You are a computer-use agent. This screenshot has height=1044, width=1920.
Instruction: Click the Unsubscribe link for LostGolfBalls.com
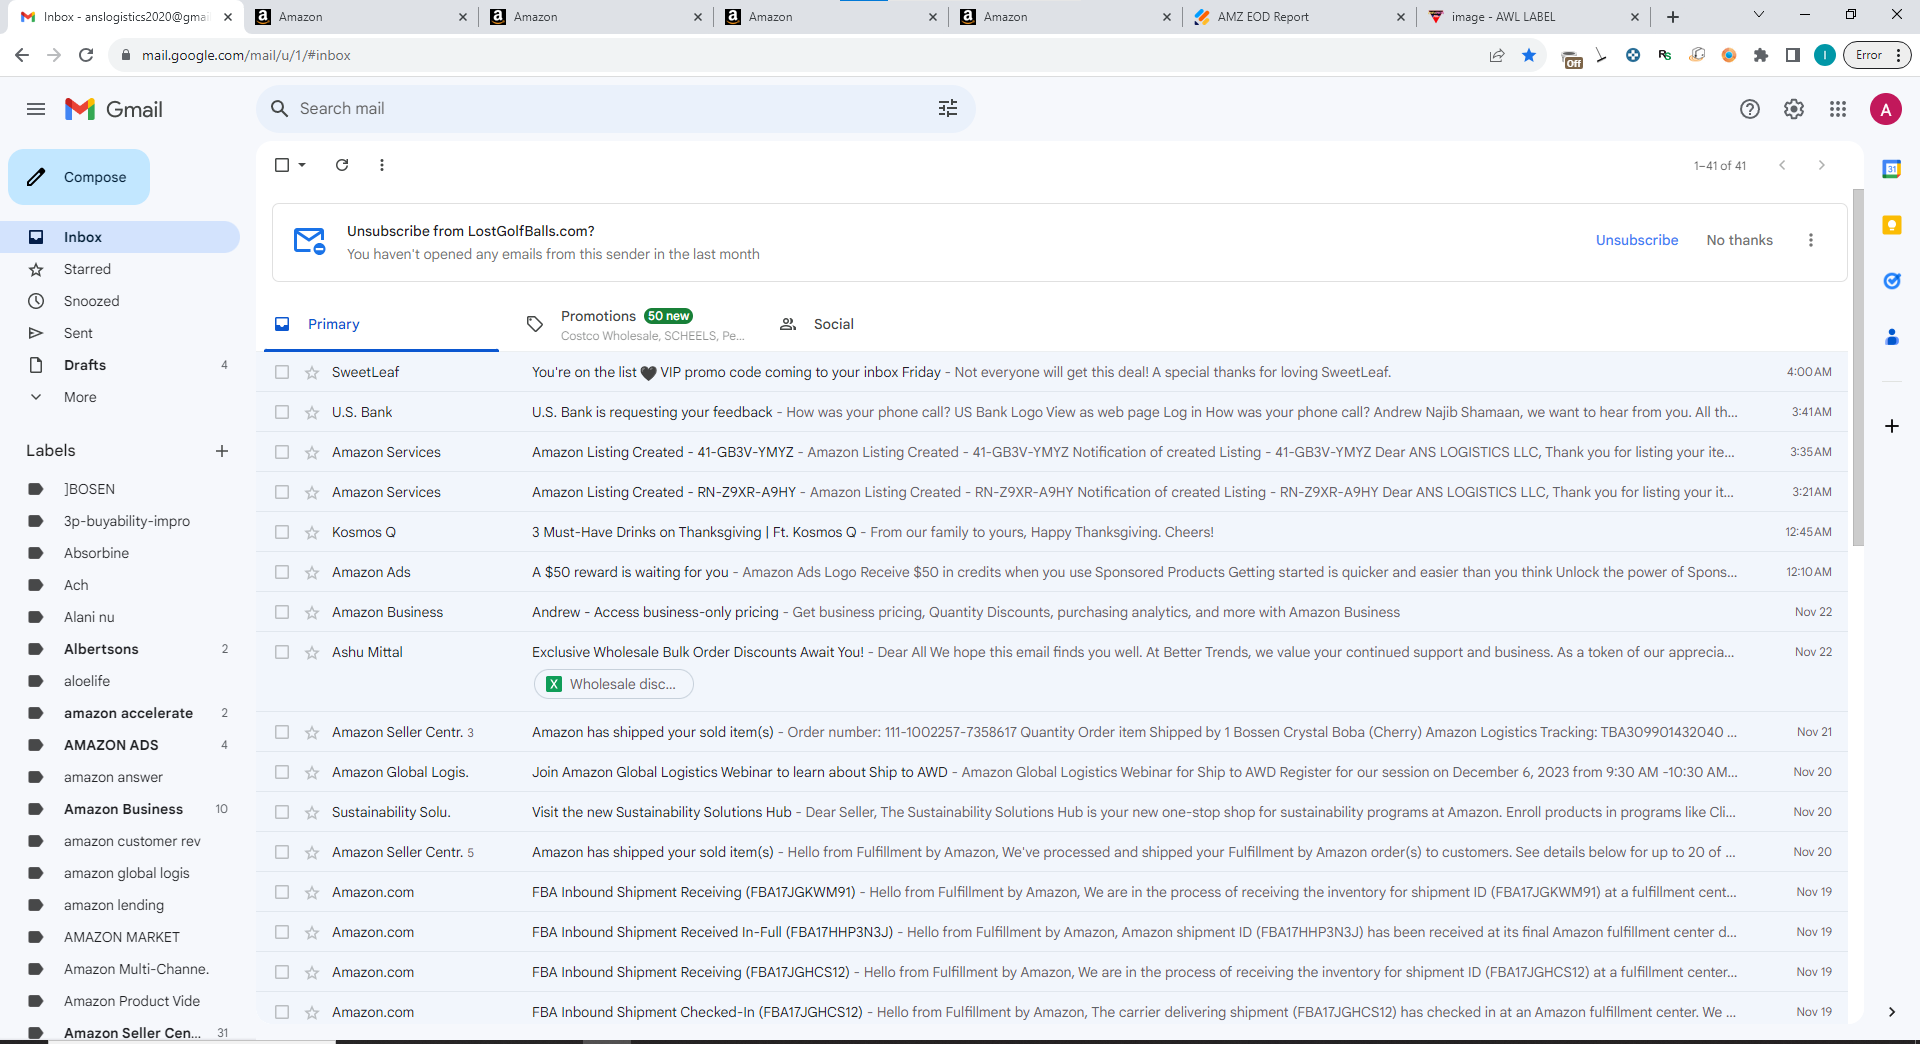coord(1637,240)
